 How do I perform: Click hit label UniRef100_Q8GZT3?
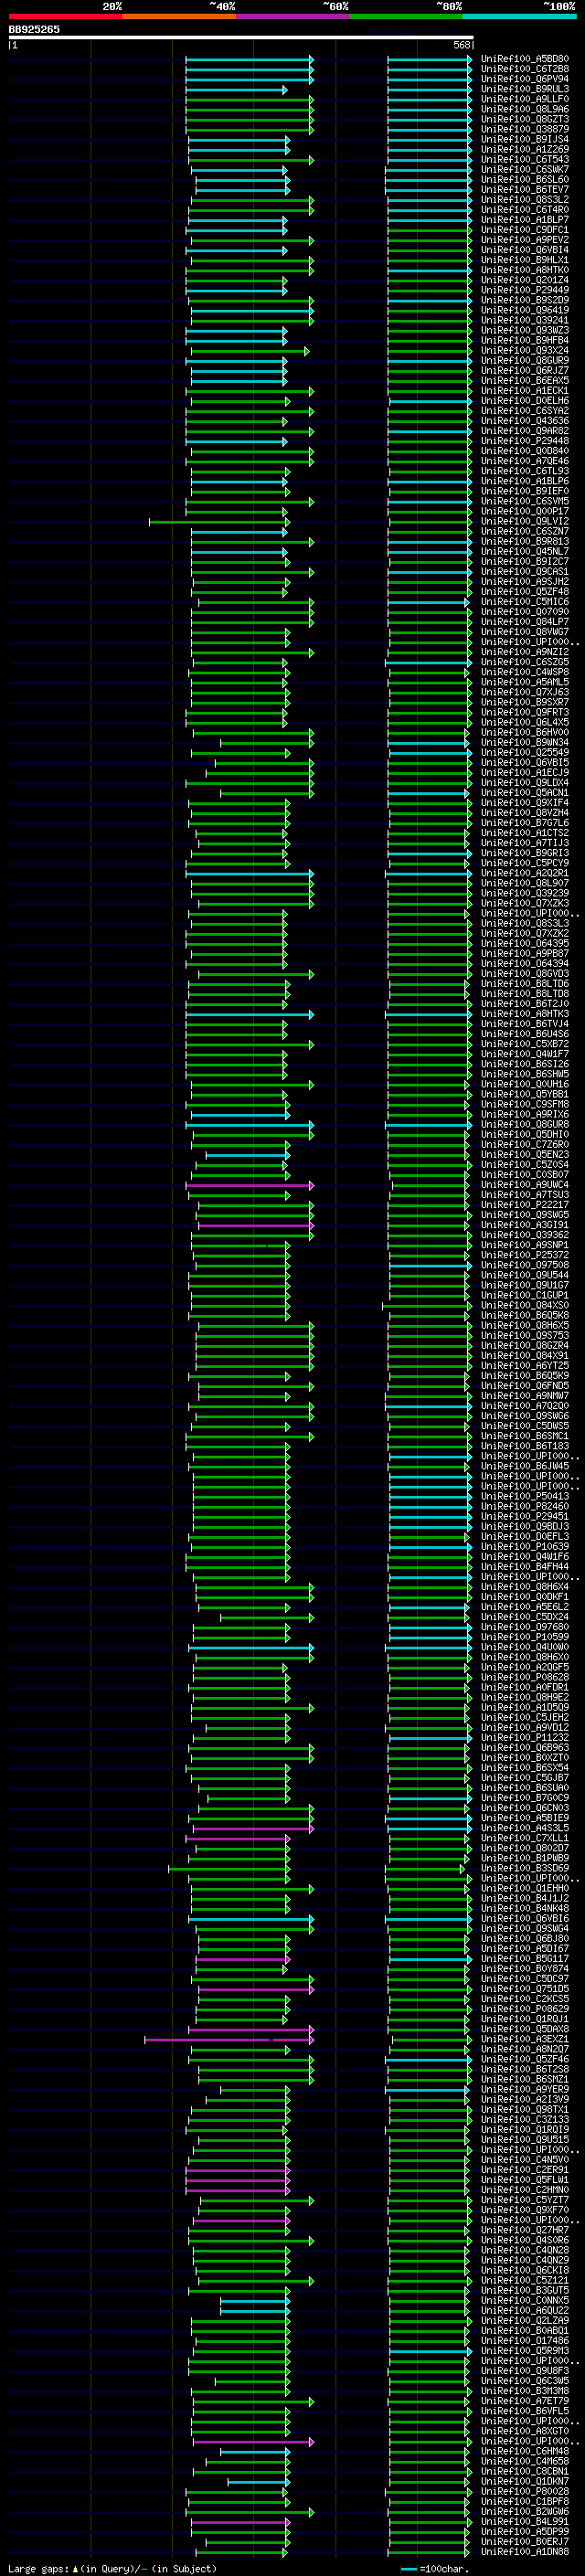pyautogui.click(x=525, y=119)
